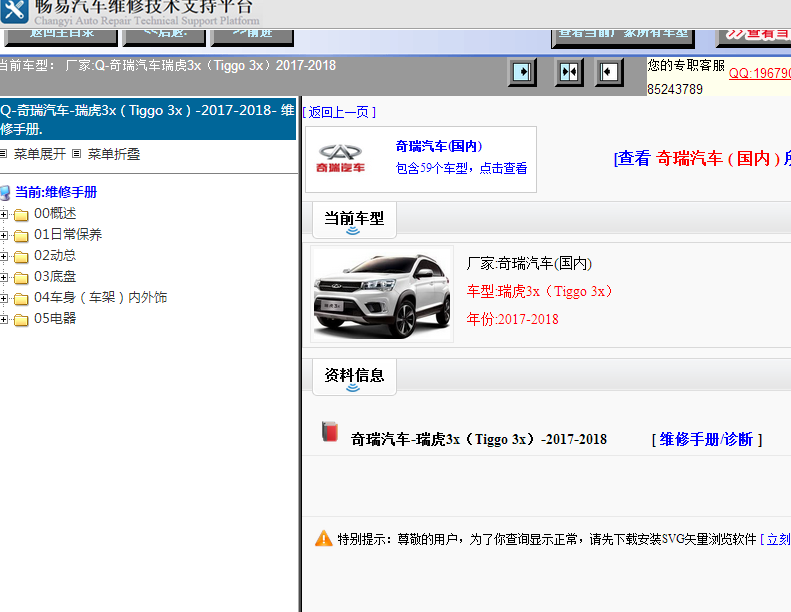Expand the 04车身（车架）内外饰 node
The height and width of the screenshot is (612, 791).
click(x=4, y=298)
